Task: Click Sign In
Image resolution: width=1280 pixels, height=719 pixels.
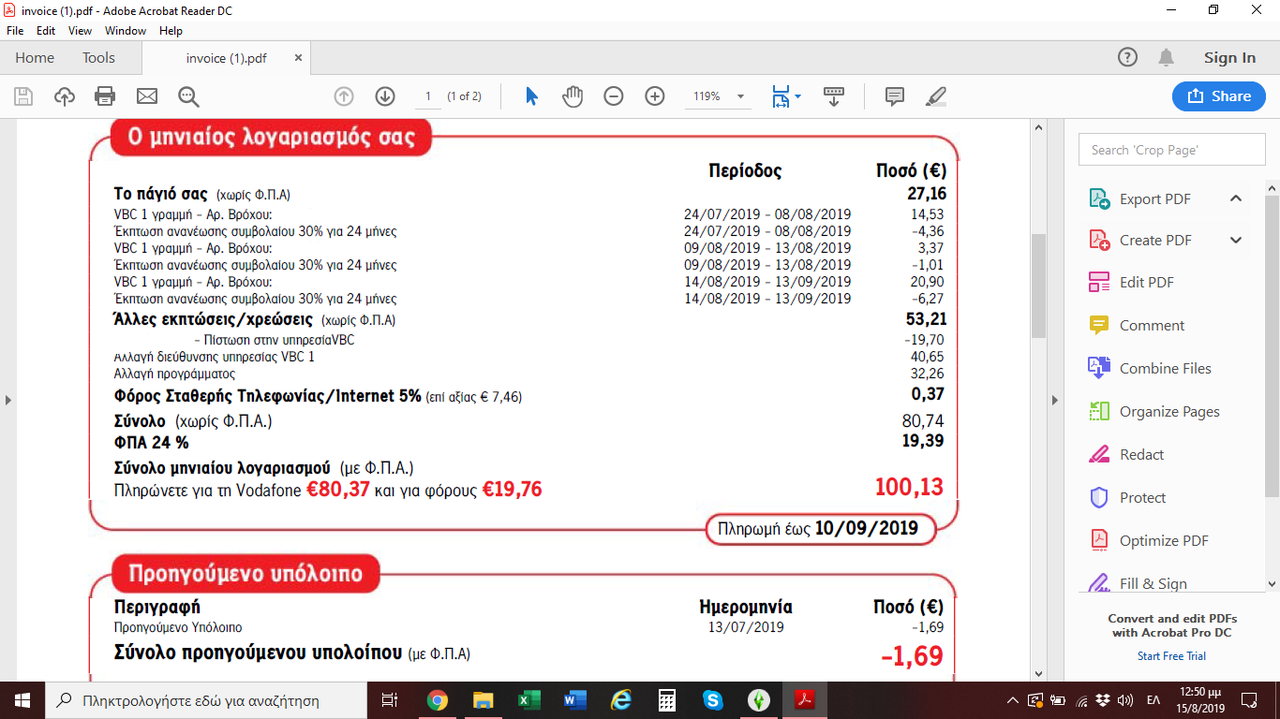Action: pos(1230,58)
